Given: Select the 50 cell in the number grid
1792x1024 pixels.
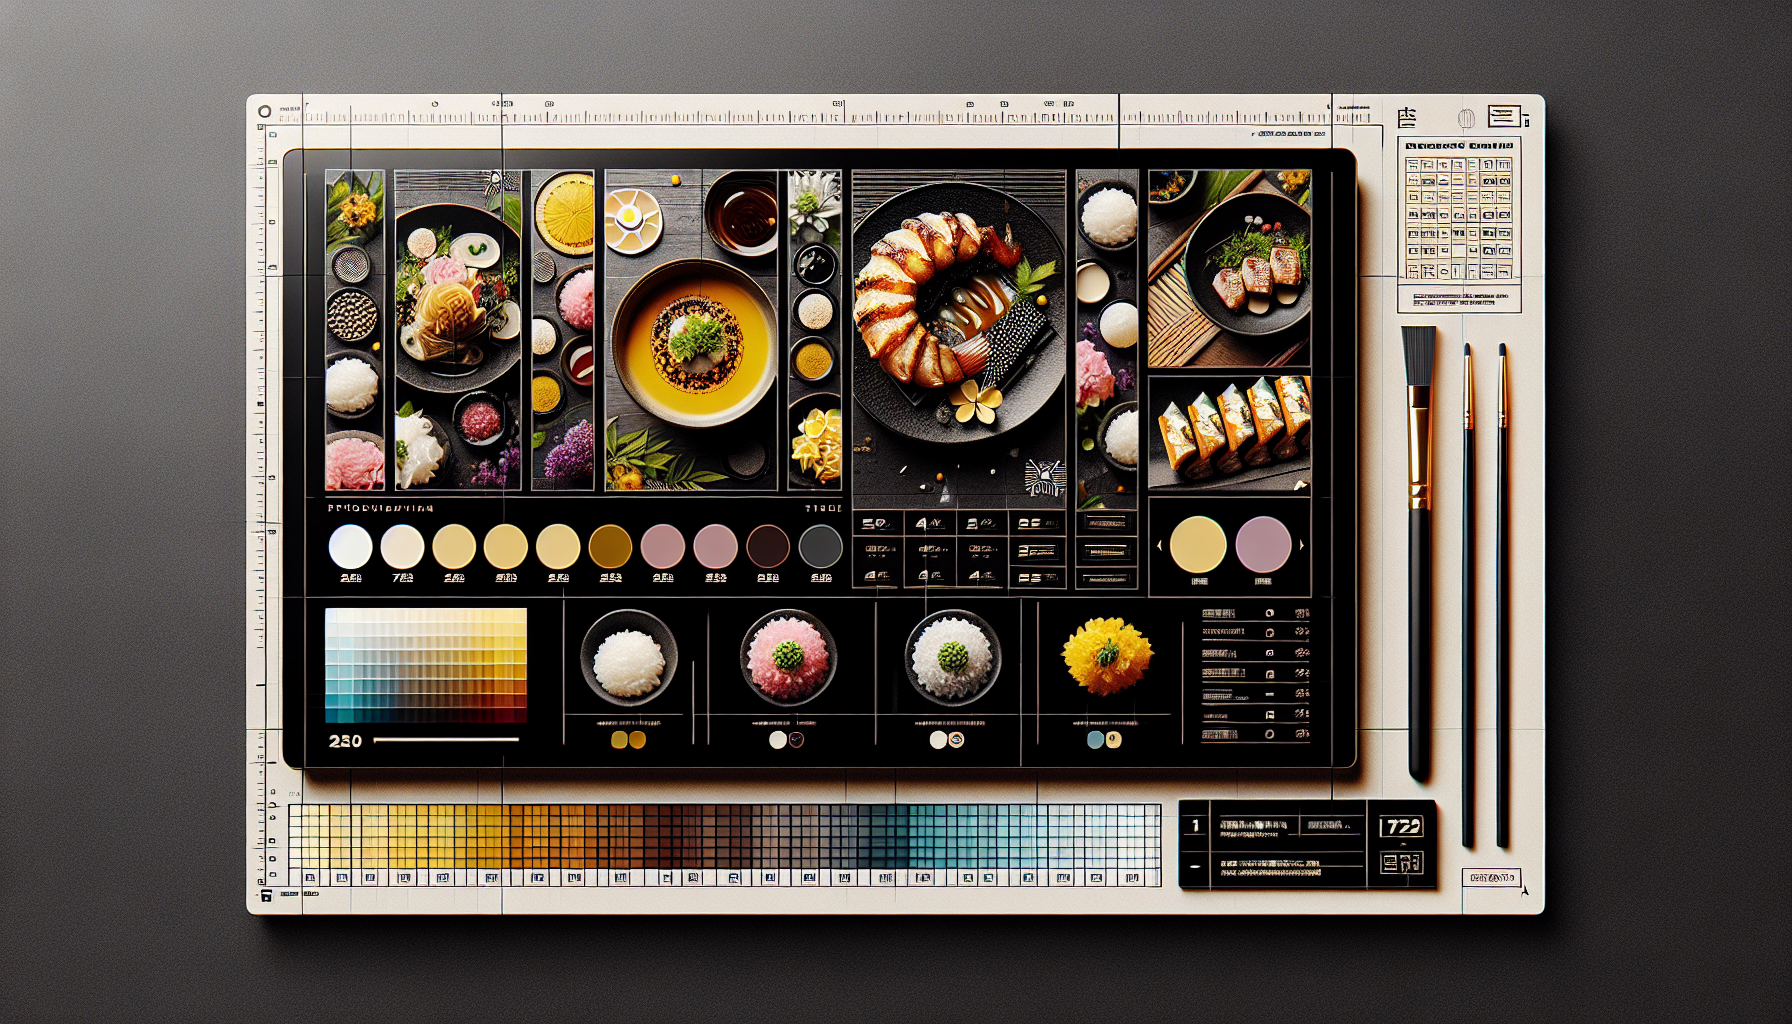Looking at the screenshot, I should [876, 524].
